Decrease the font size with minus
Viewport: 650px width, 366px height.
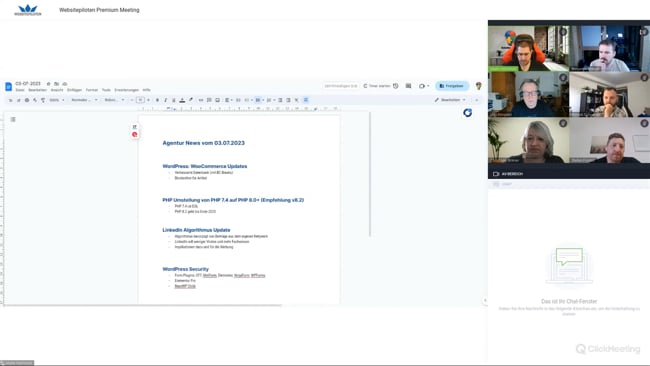click(132, 100)
